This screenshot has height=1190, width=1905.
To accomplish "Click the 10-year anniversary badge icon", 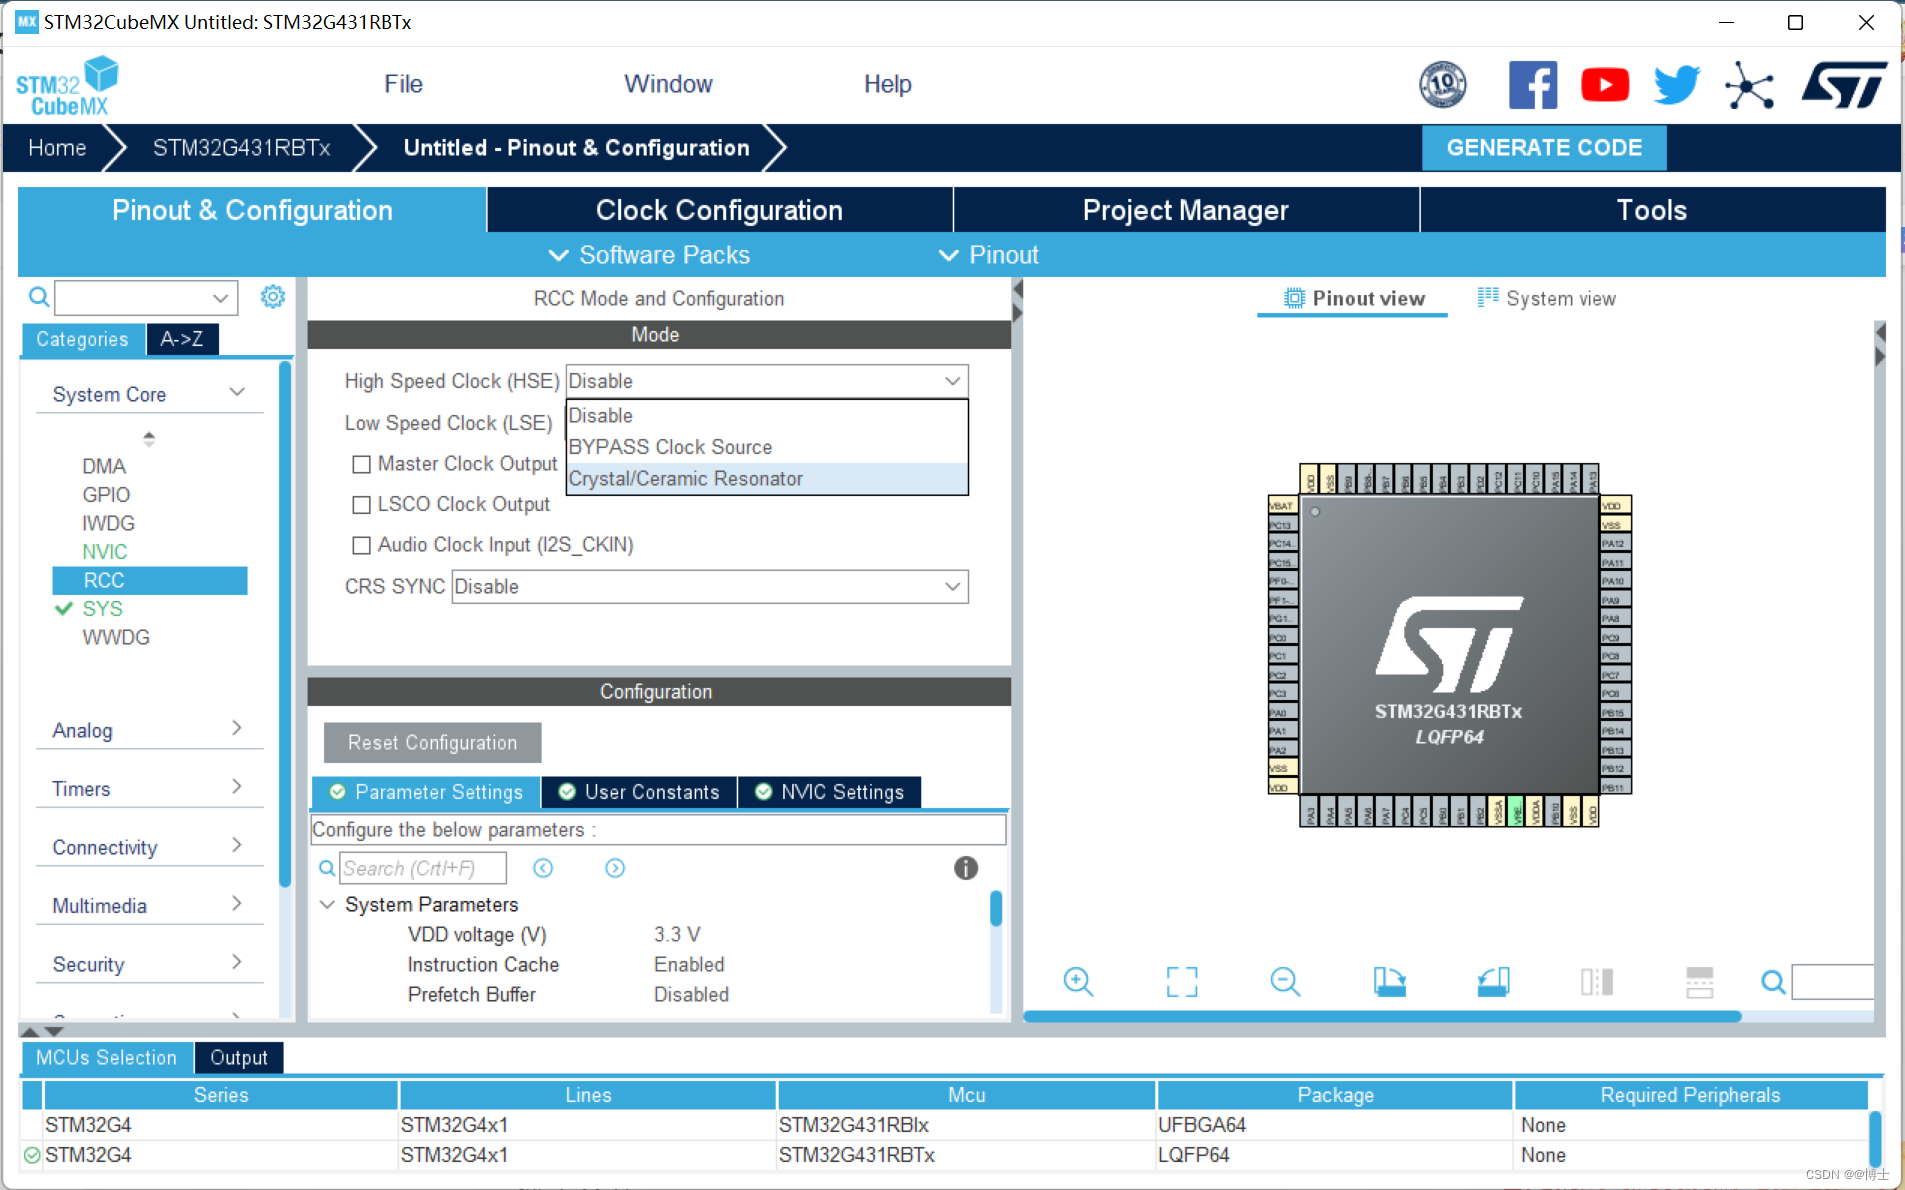I will click(x=1443, y=85).
